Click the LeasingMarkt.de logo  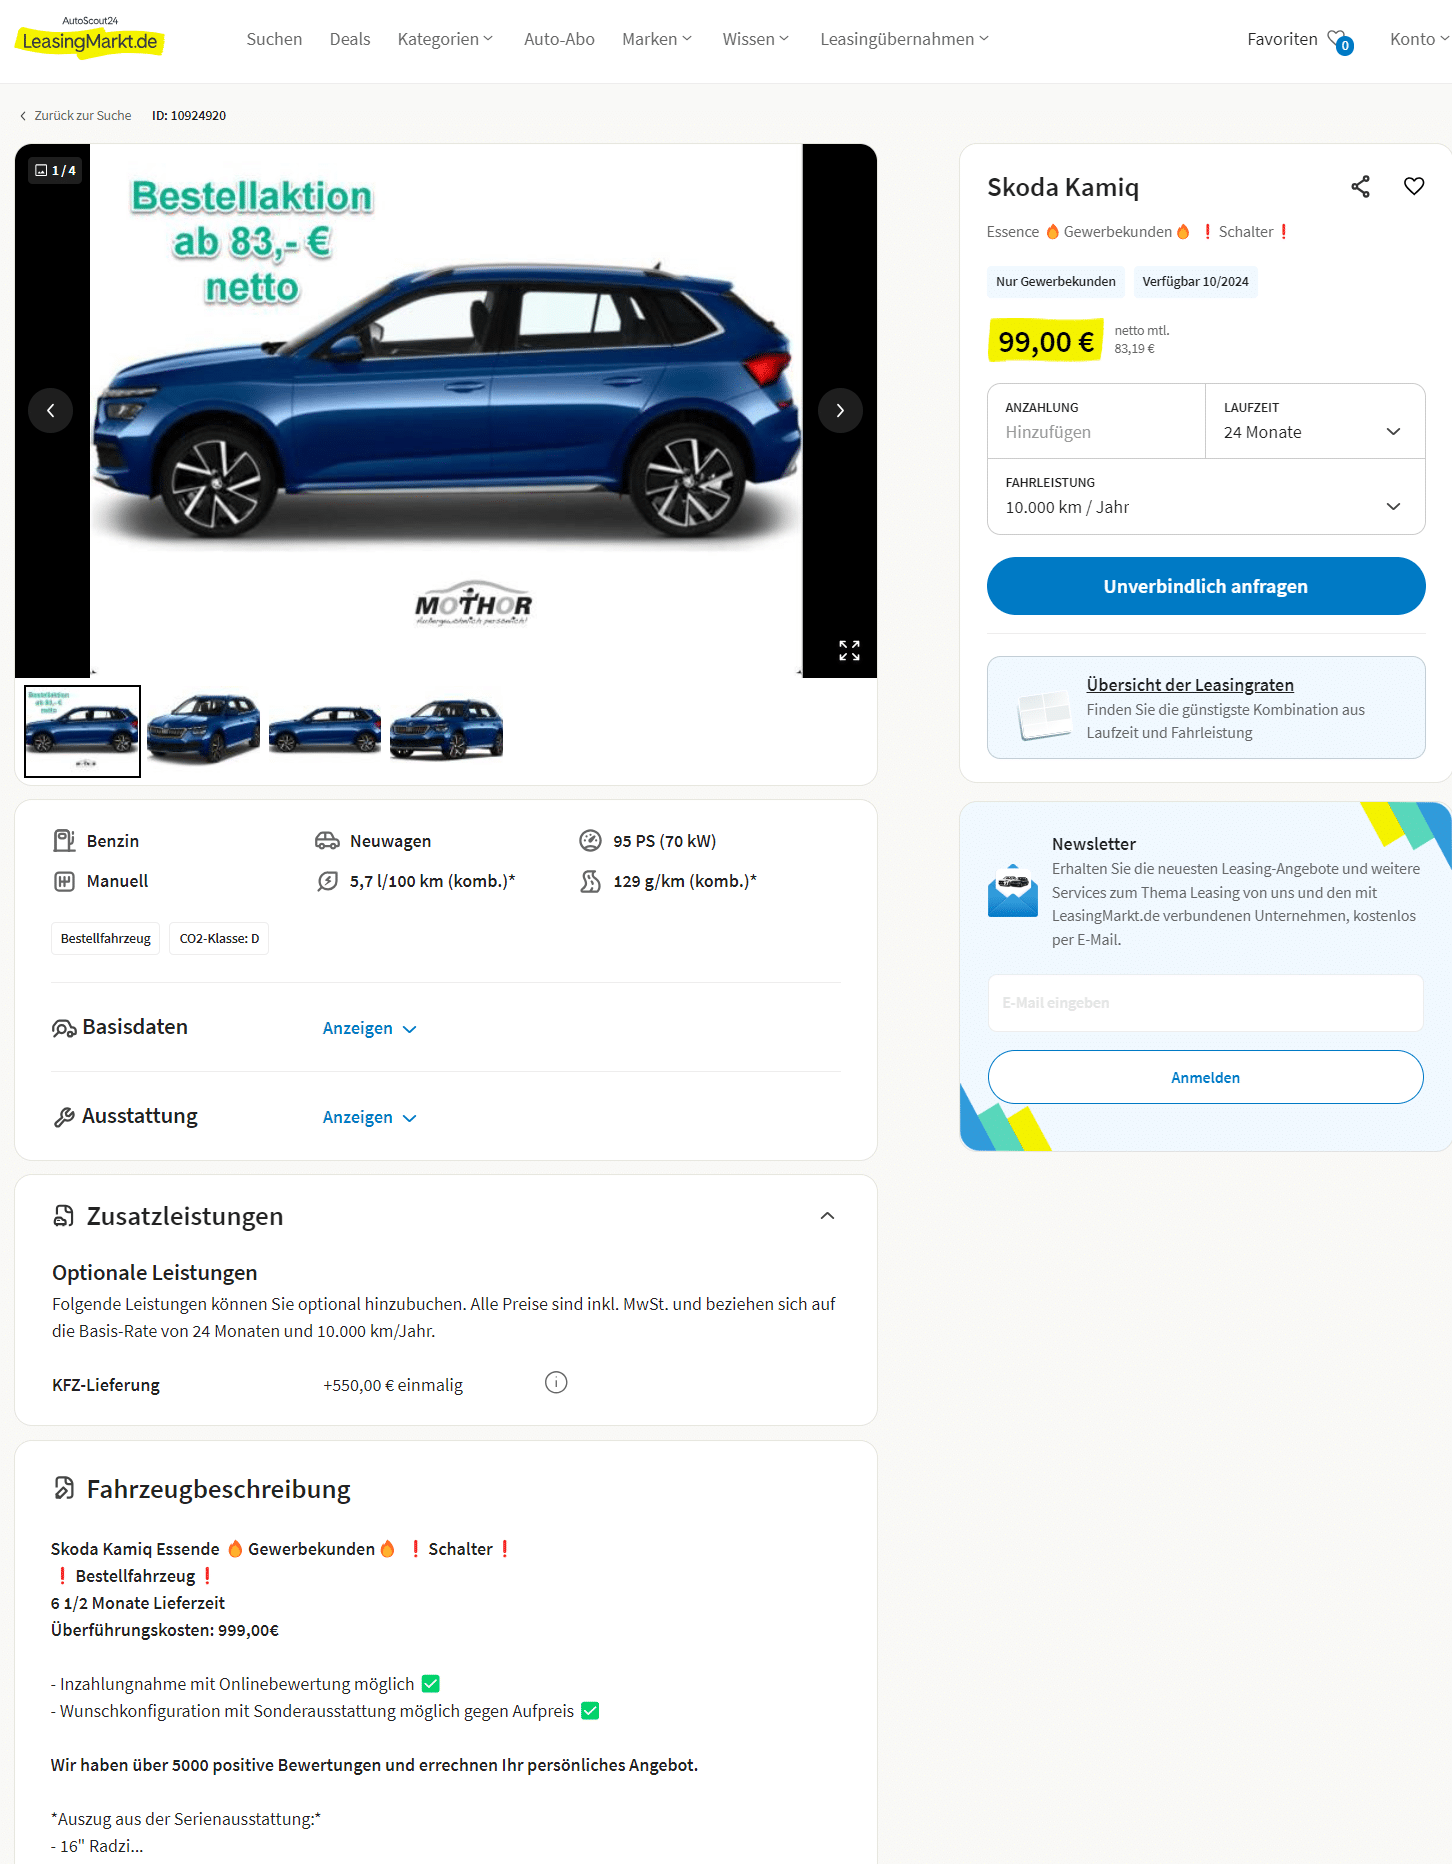(x=90, y=36)
